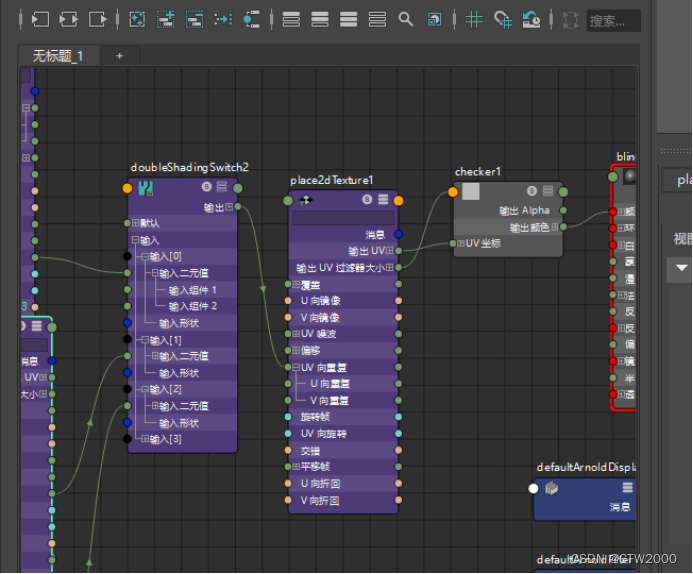Expand the 输入[3] entry
This screenshot has height=574, width=693.
(x=145, y=439)
